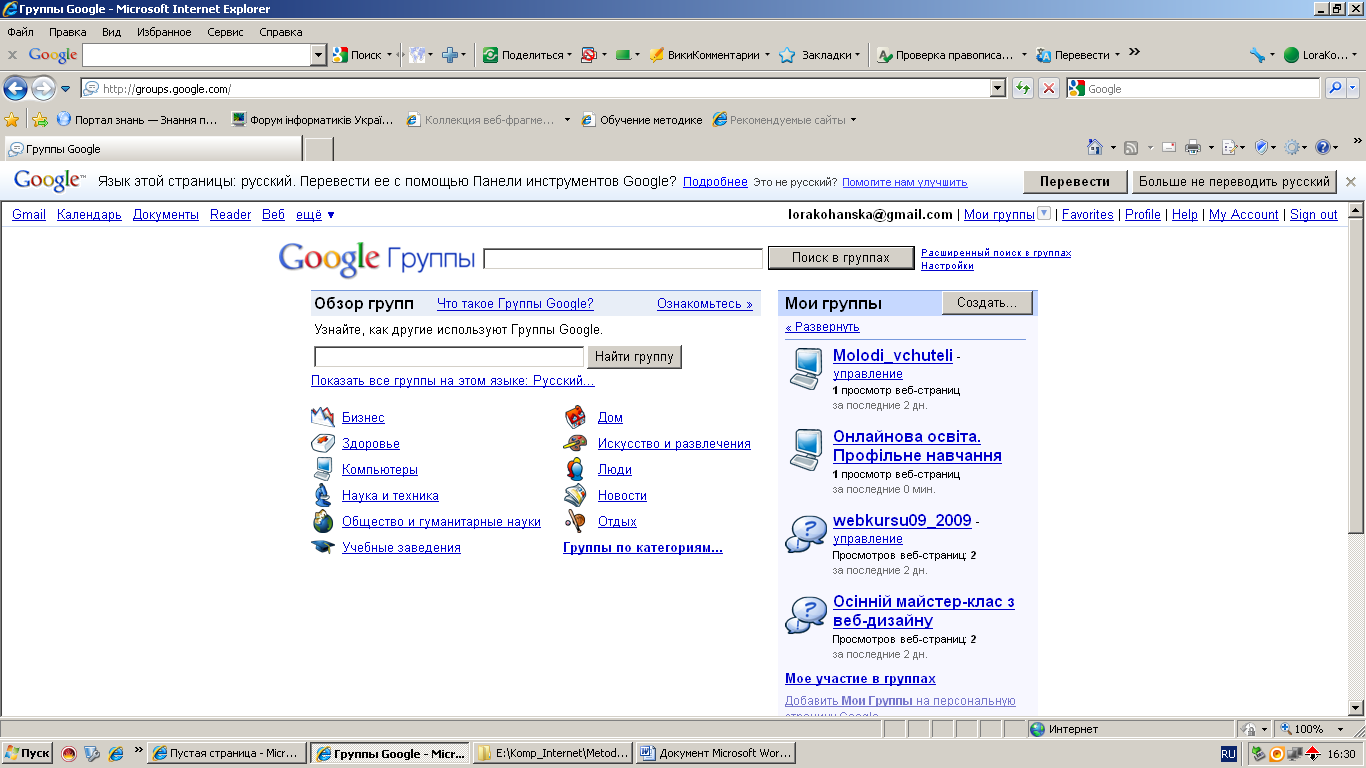Click the RU language indicator in tray
This screenshot has height=768, width=1366.
(x=1228, y=754)
